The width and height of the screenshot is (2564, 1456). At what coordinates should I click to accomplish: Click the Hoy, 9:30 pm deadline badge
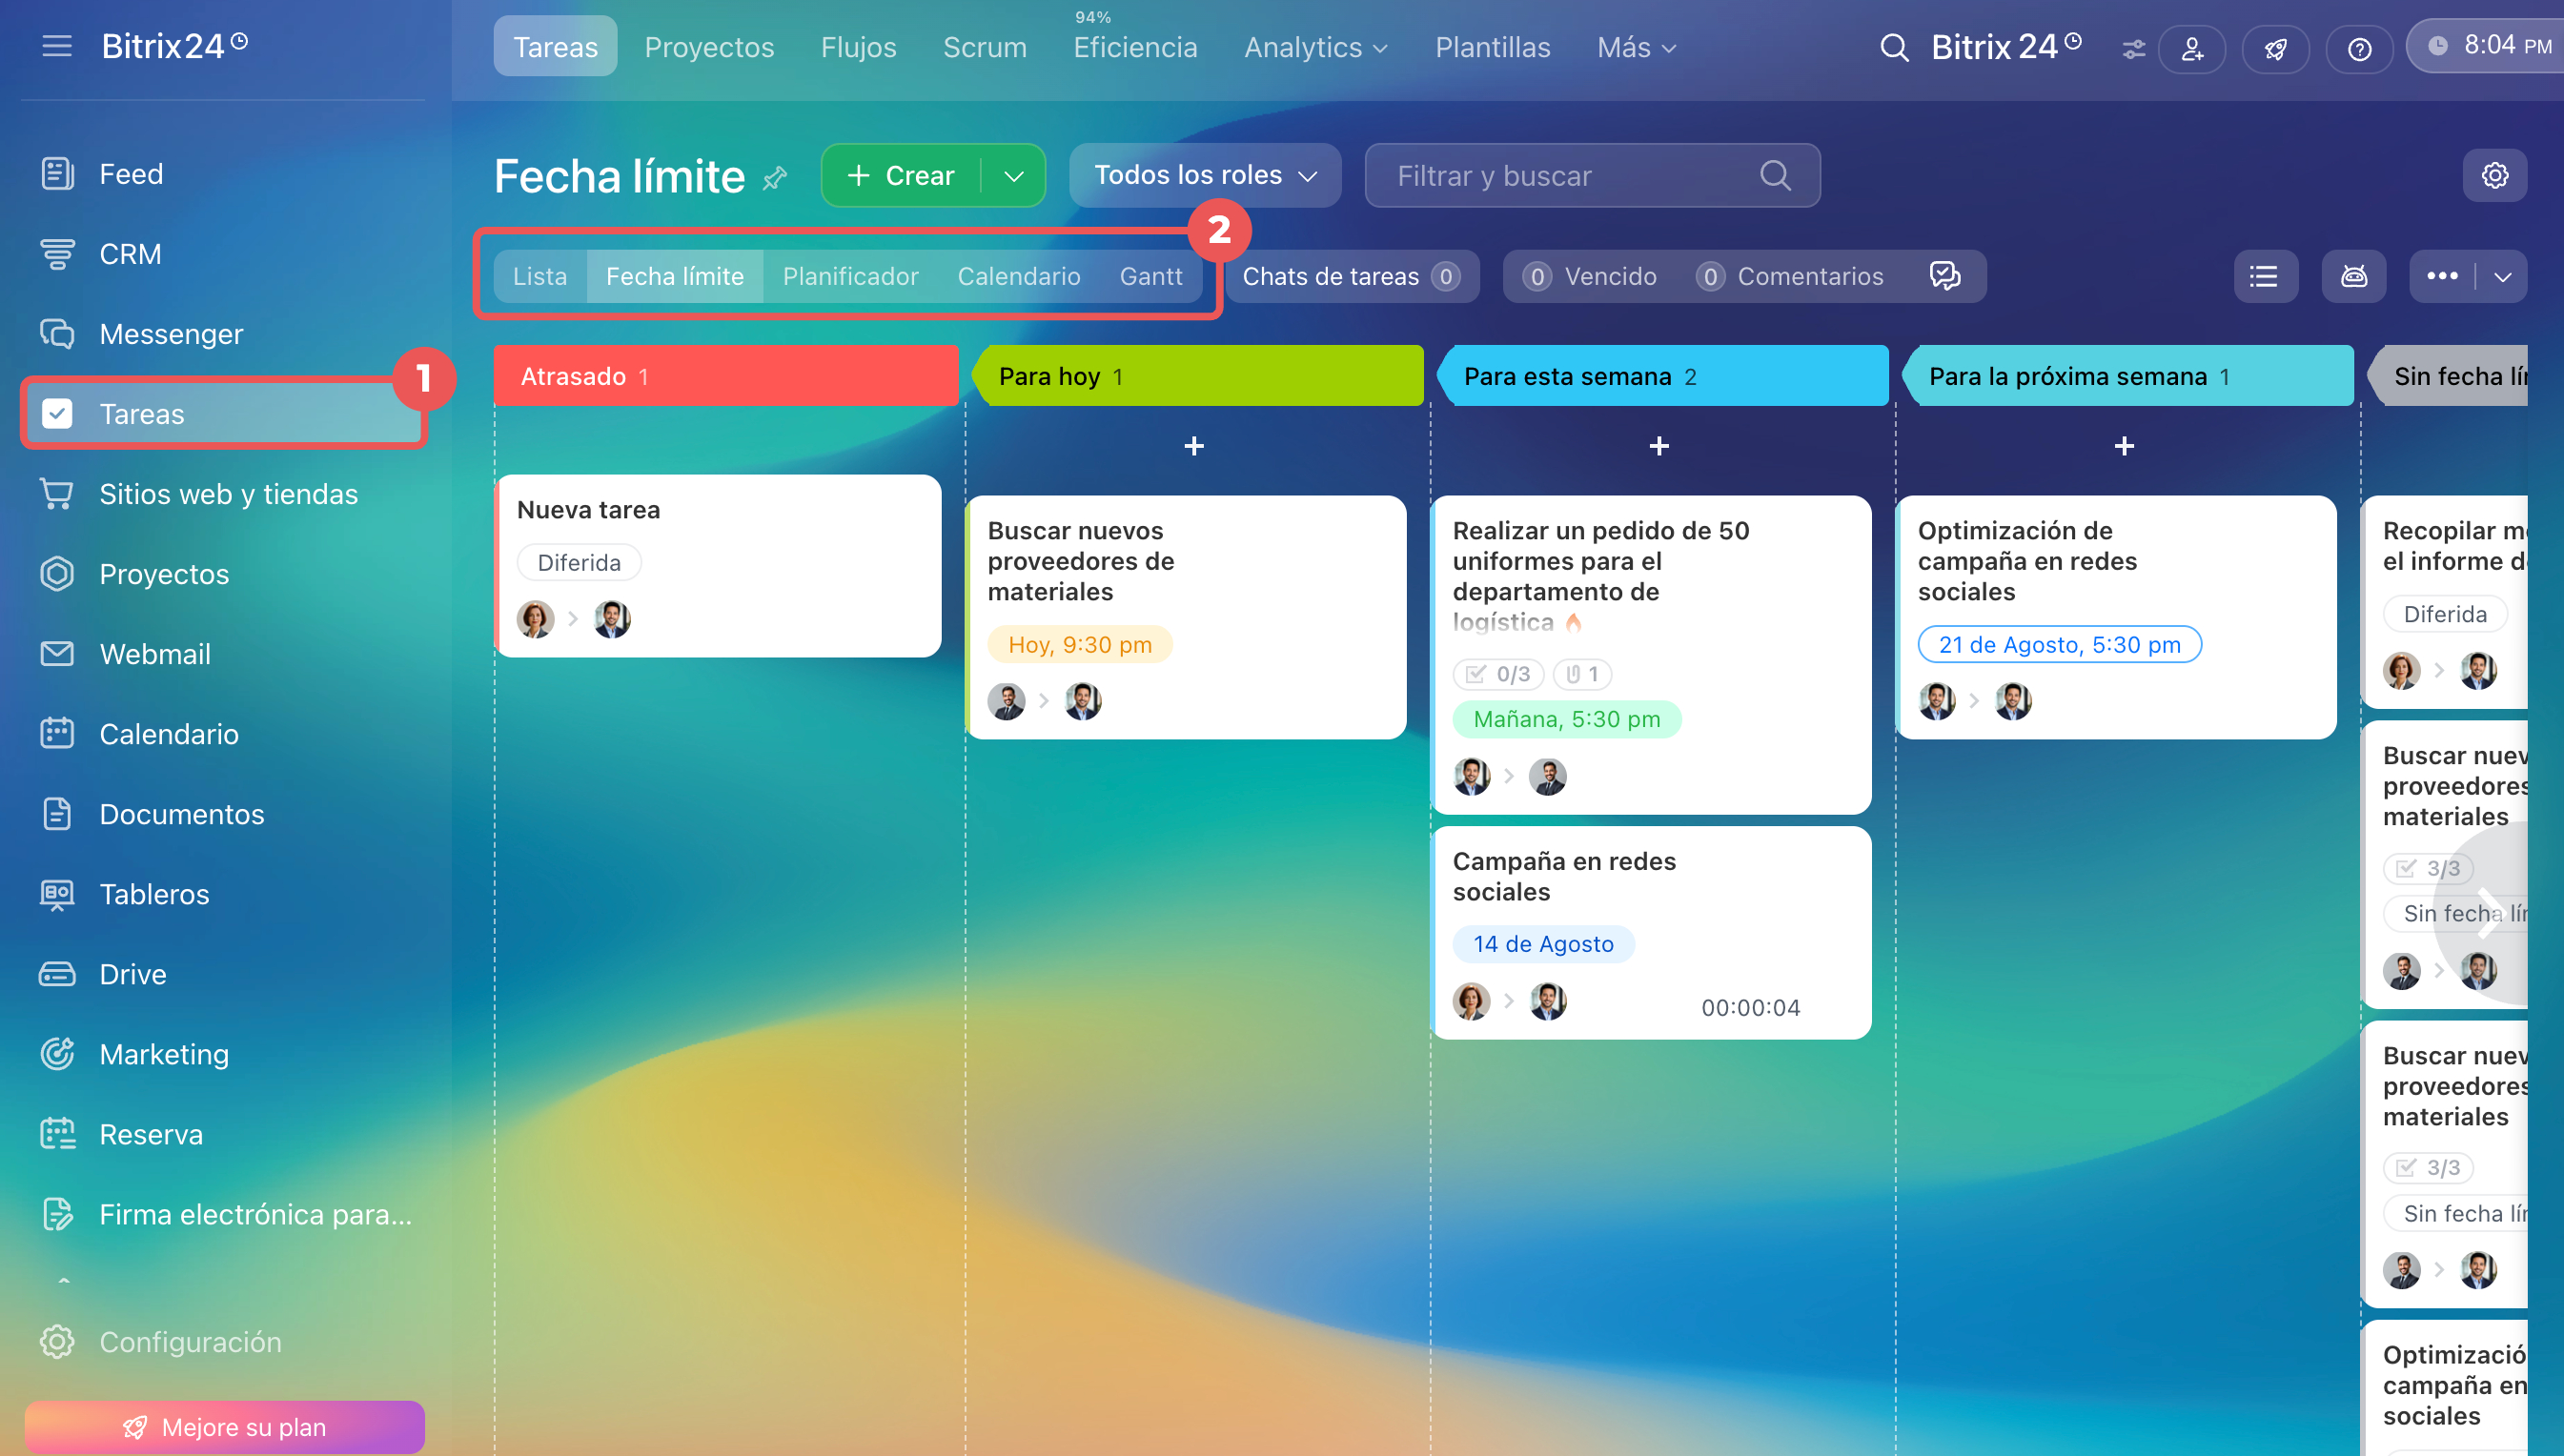pyautogui.click(x=1080, y=645)
